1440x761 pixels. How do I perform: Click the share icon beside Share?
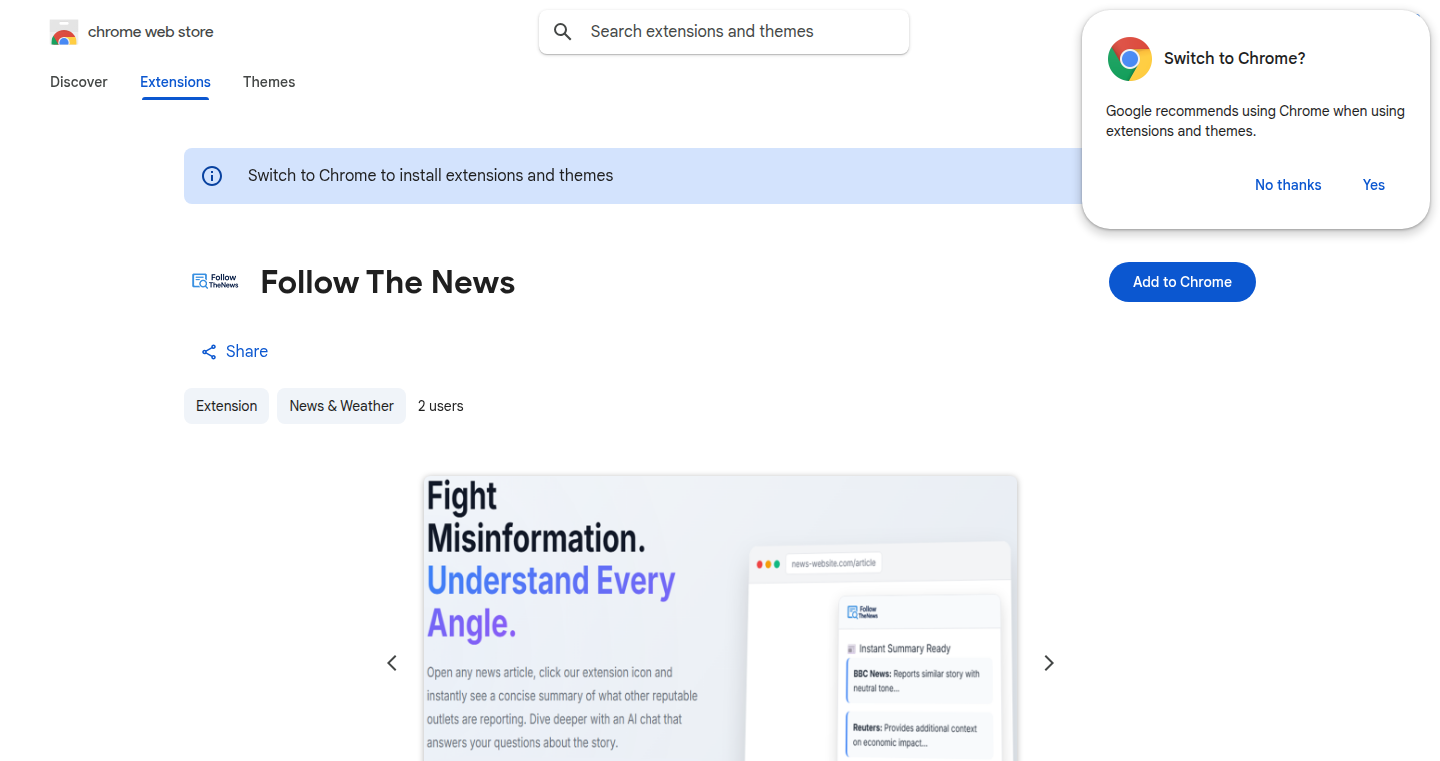point(209,352)
